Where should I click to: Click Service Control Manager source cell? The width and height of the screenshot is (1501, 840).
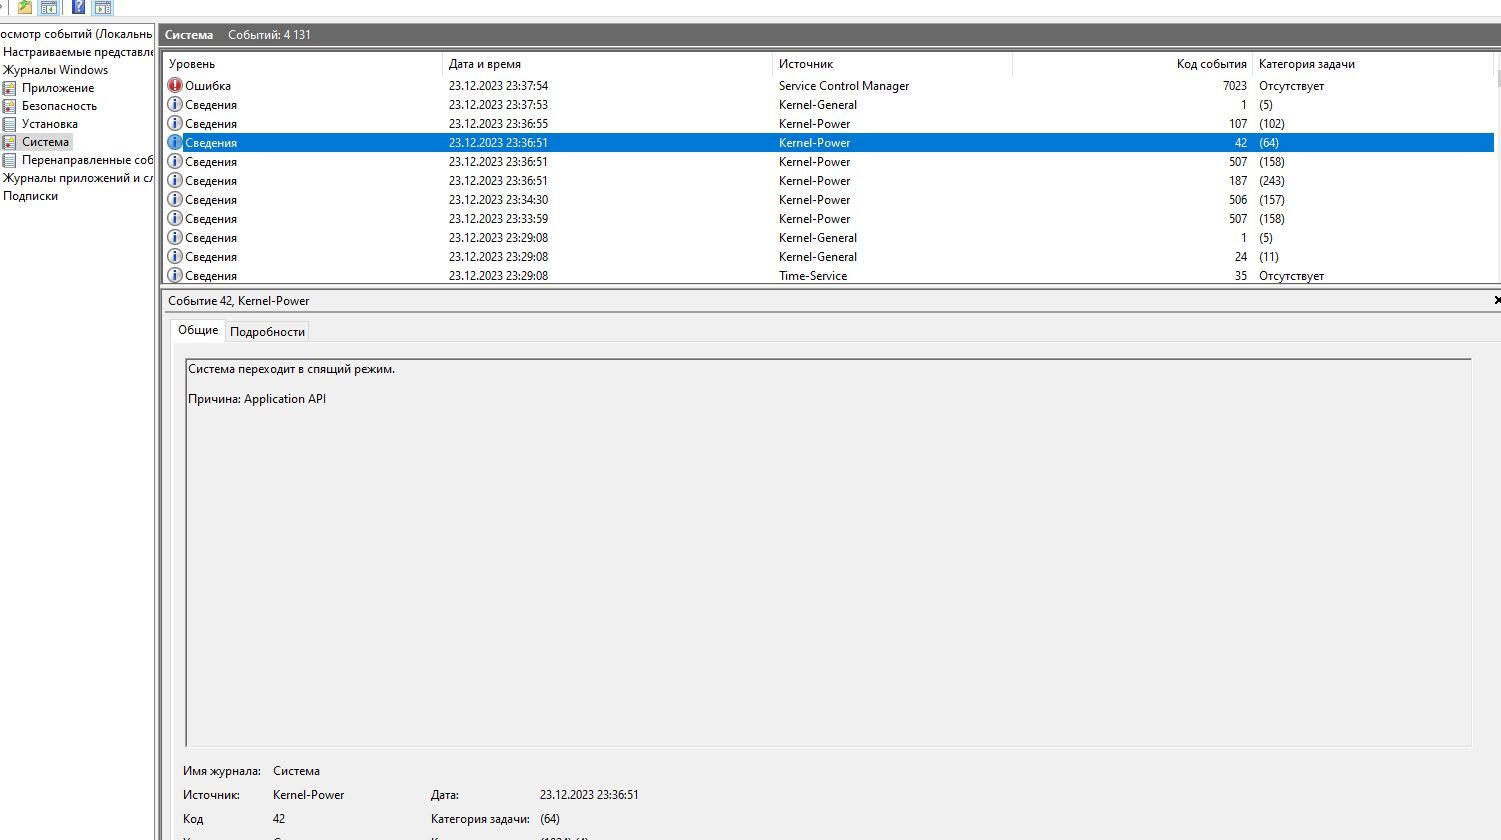[x=844, y=86]
